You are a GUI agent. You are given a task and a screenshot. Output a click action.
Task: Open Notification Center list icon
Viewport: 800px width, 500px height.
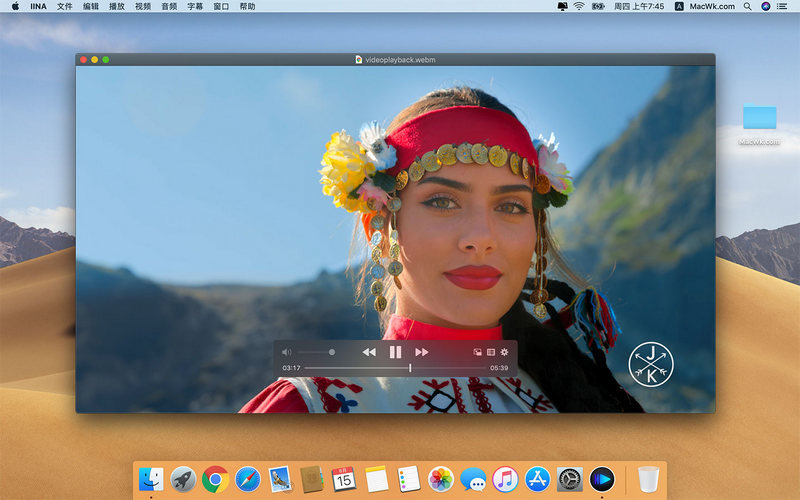[782, 6]
